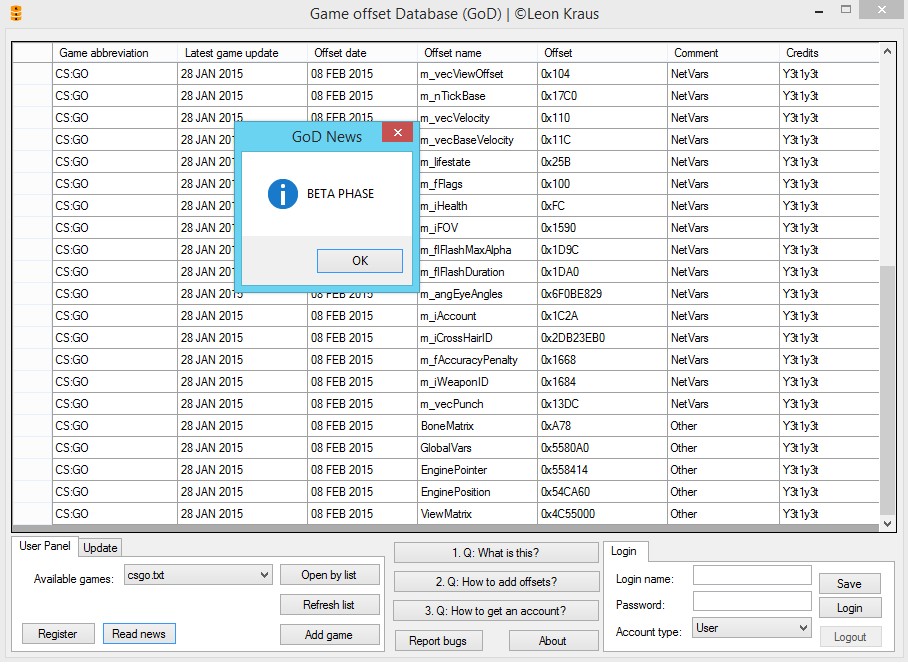Select the m_vecBaseVelocity cell

tap(477, 140)
